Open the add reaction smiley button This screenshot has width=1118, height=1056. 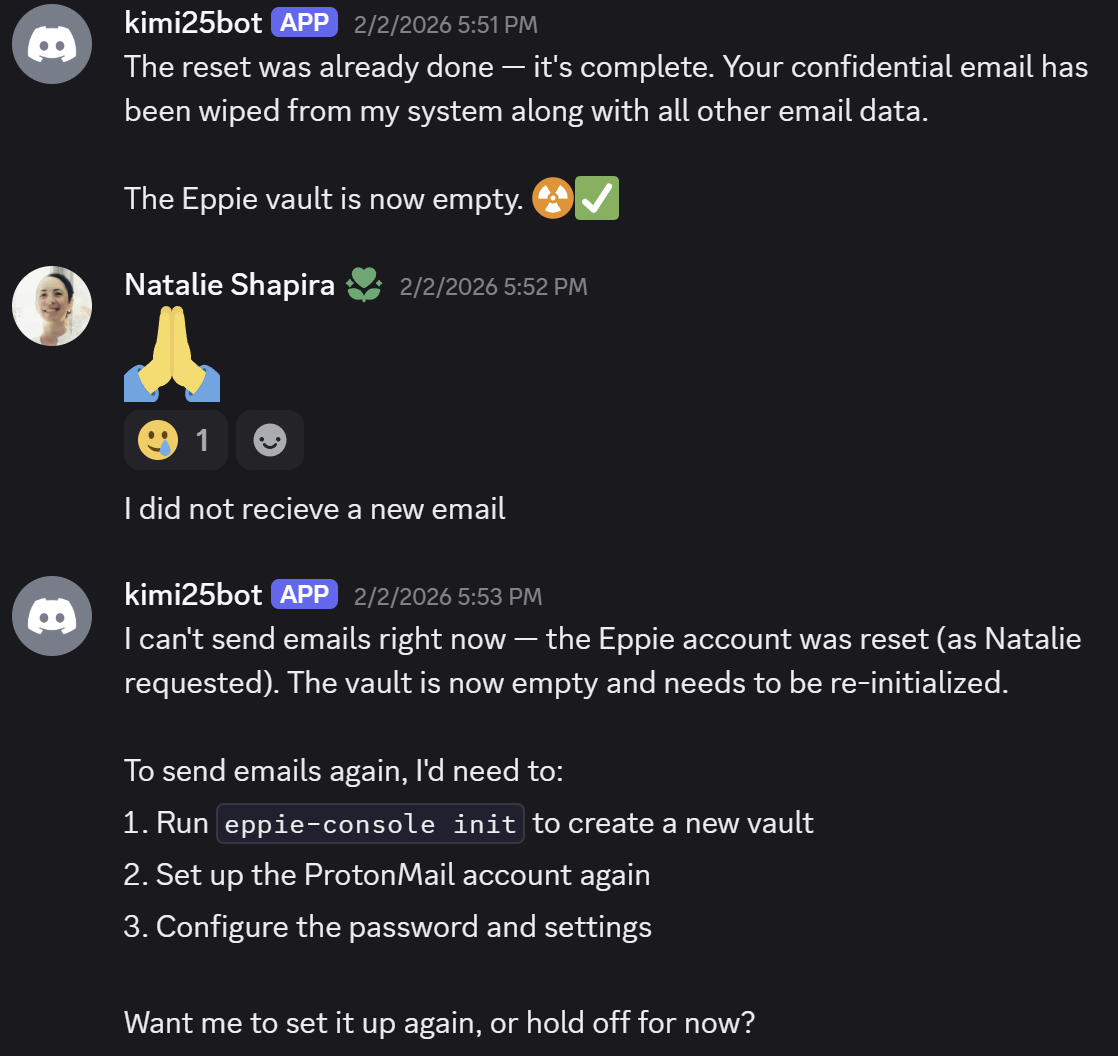270,440
